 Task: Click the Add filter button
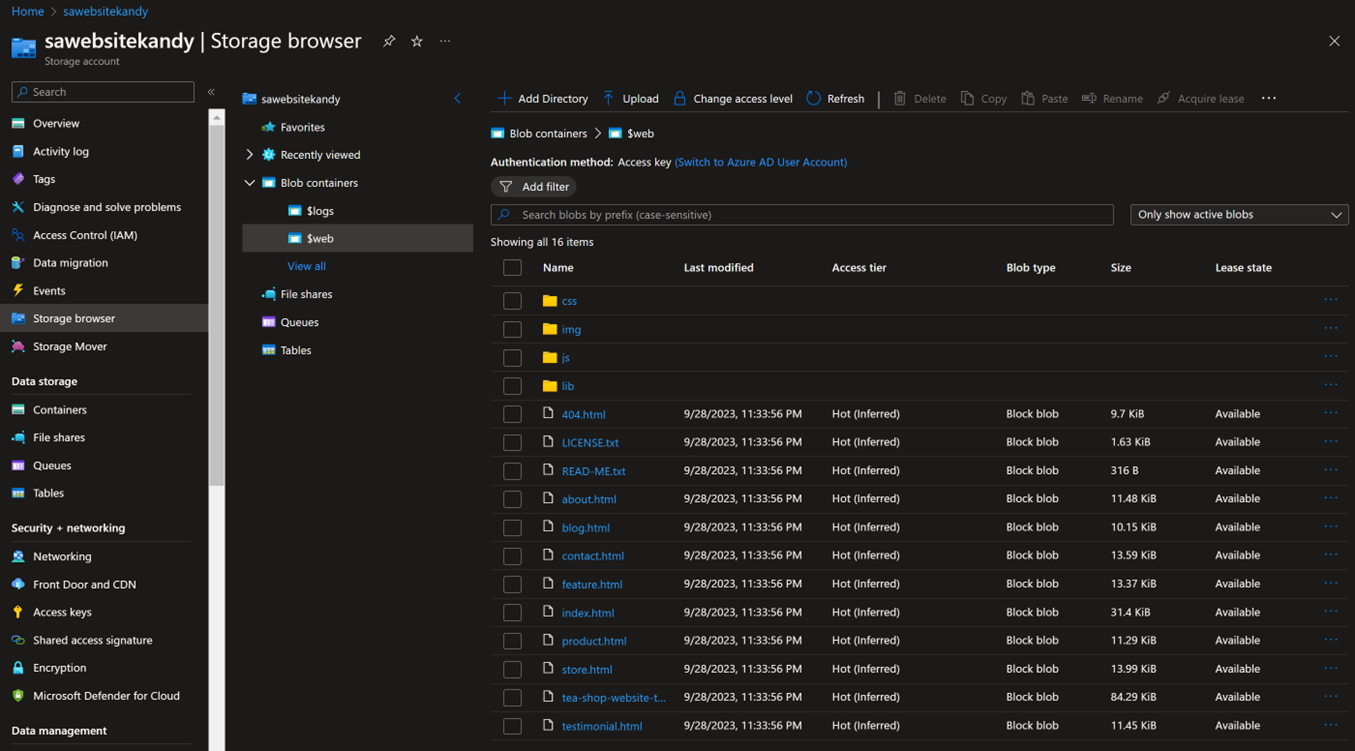pos(534,187)
